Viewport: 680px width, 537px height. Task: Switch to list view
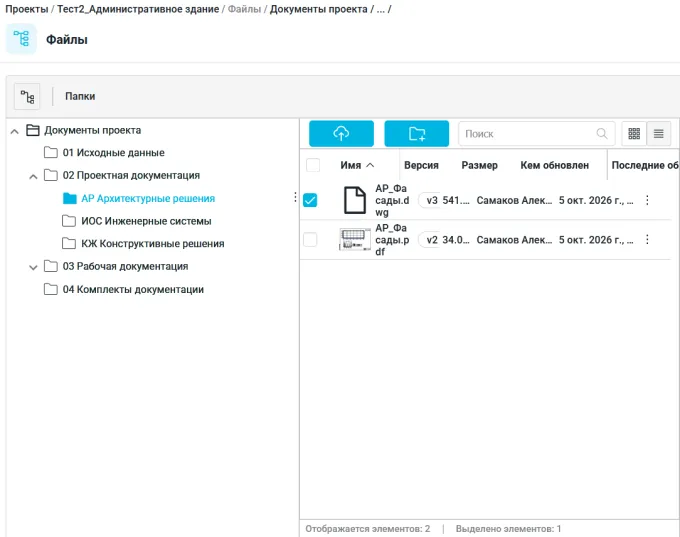(659, 134)
